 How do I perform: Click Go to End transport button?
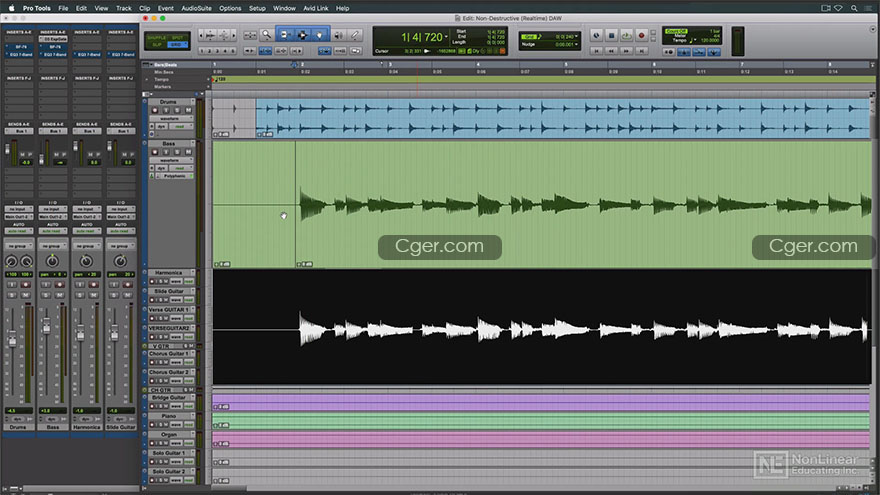coord(641,51)
